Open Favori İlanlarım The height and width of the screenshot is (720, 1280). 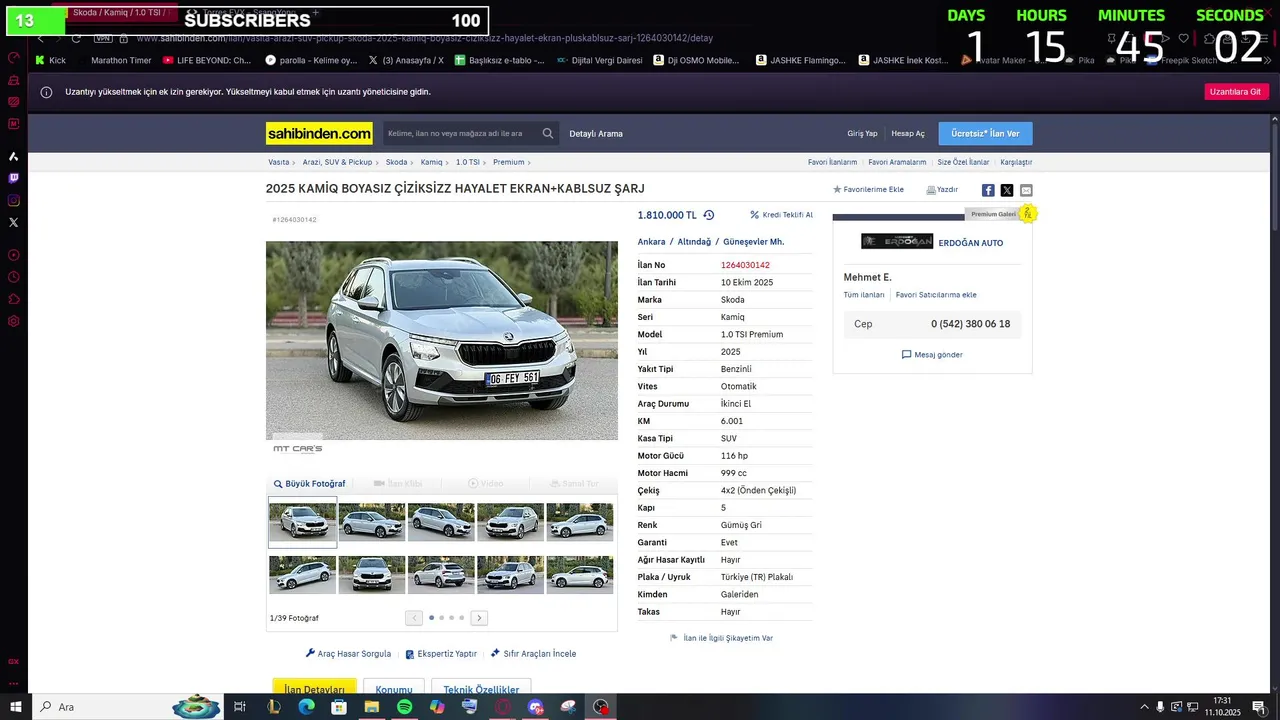(x=833, y=162)
